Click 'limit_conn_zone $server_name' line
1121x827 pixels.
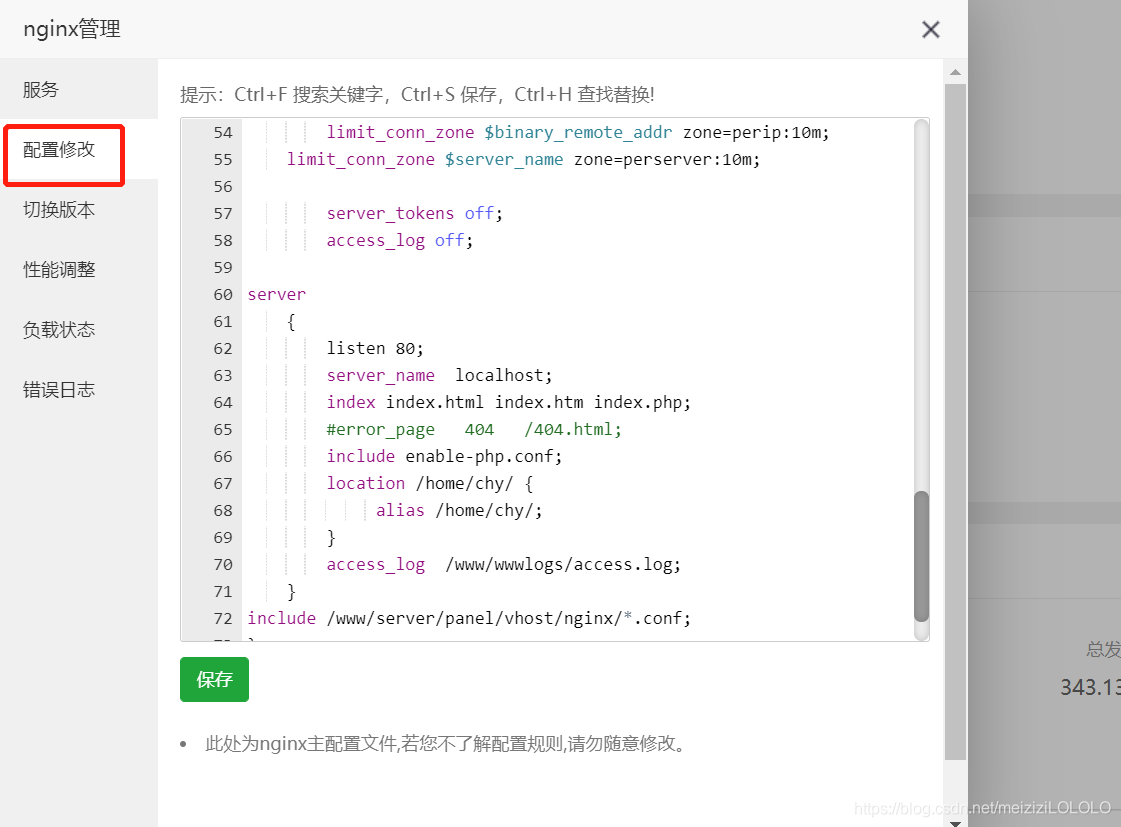[523, 159]
